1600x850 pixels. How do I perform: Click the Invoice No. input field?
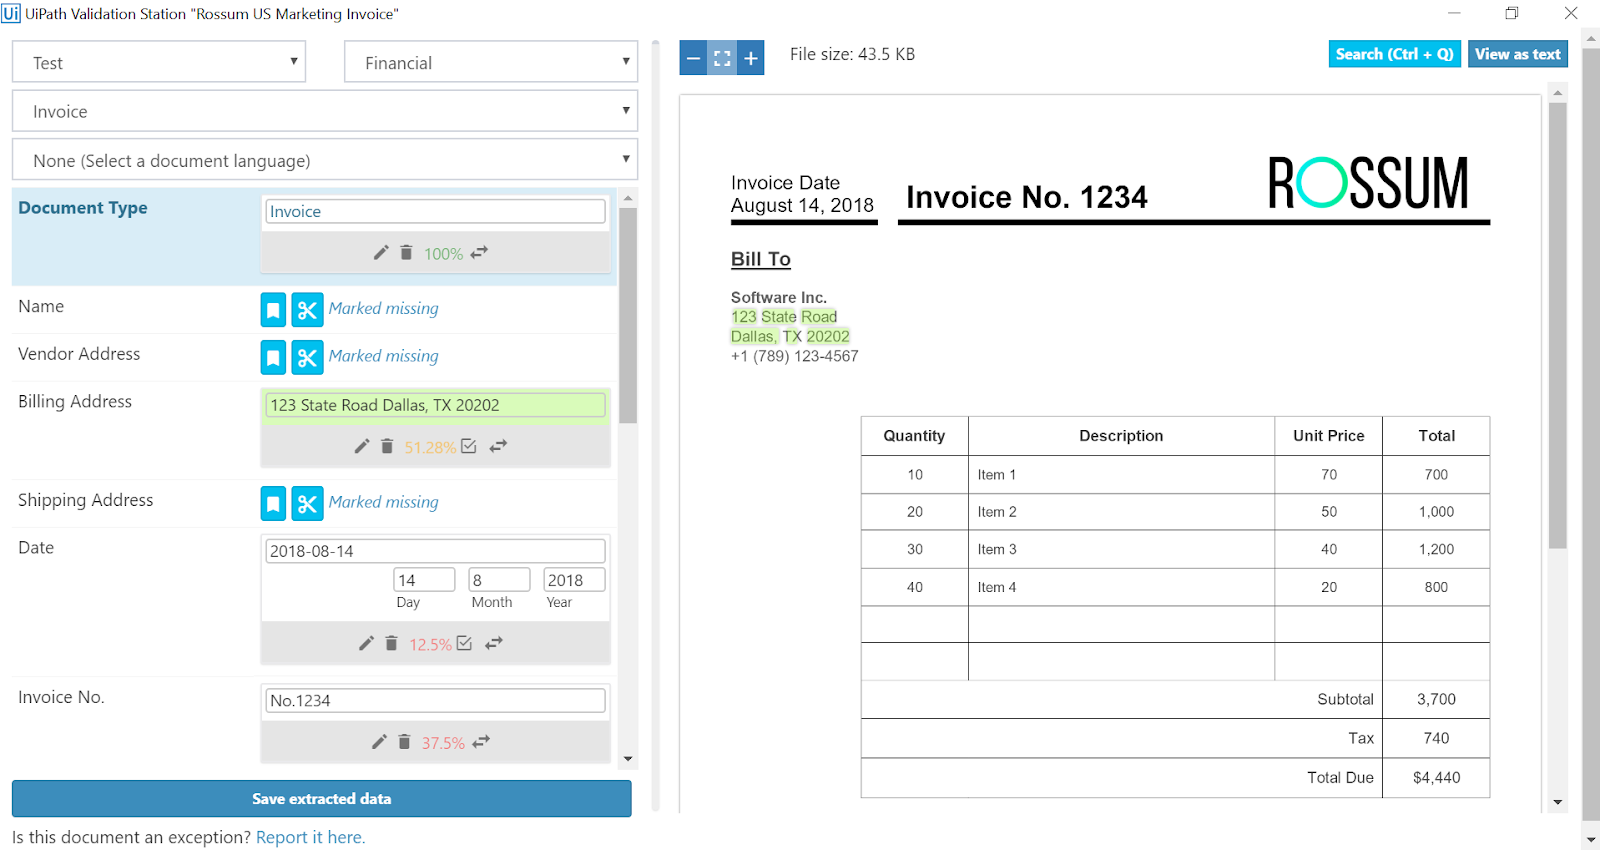tap(435, 700)
